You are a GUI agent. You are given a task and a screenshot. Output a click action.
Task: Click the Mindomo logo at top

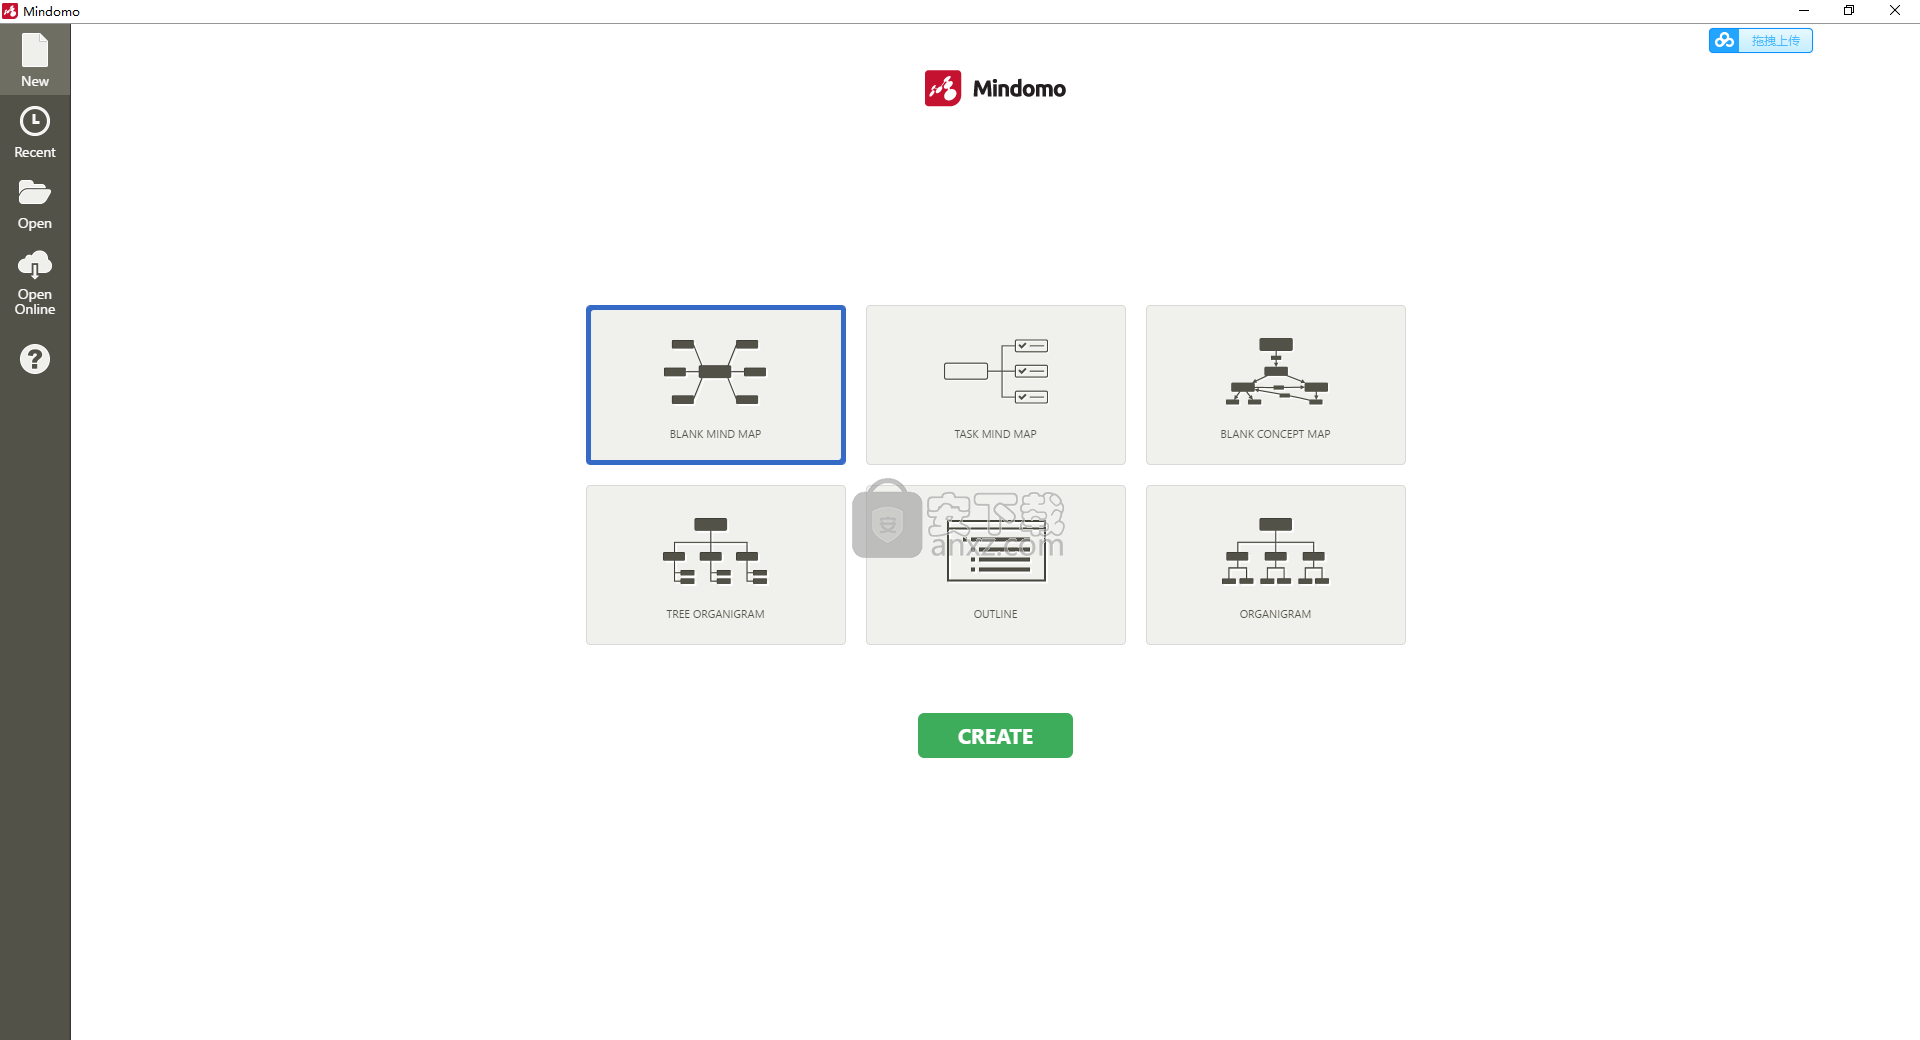(995, 88)
